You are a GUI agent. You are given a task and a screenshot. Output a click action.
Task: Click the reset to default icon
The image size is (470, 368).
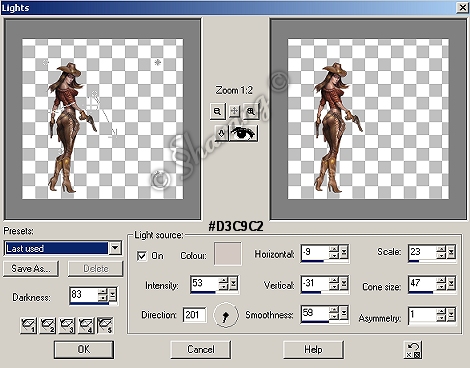413,350
